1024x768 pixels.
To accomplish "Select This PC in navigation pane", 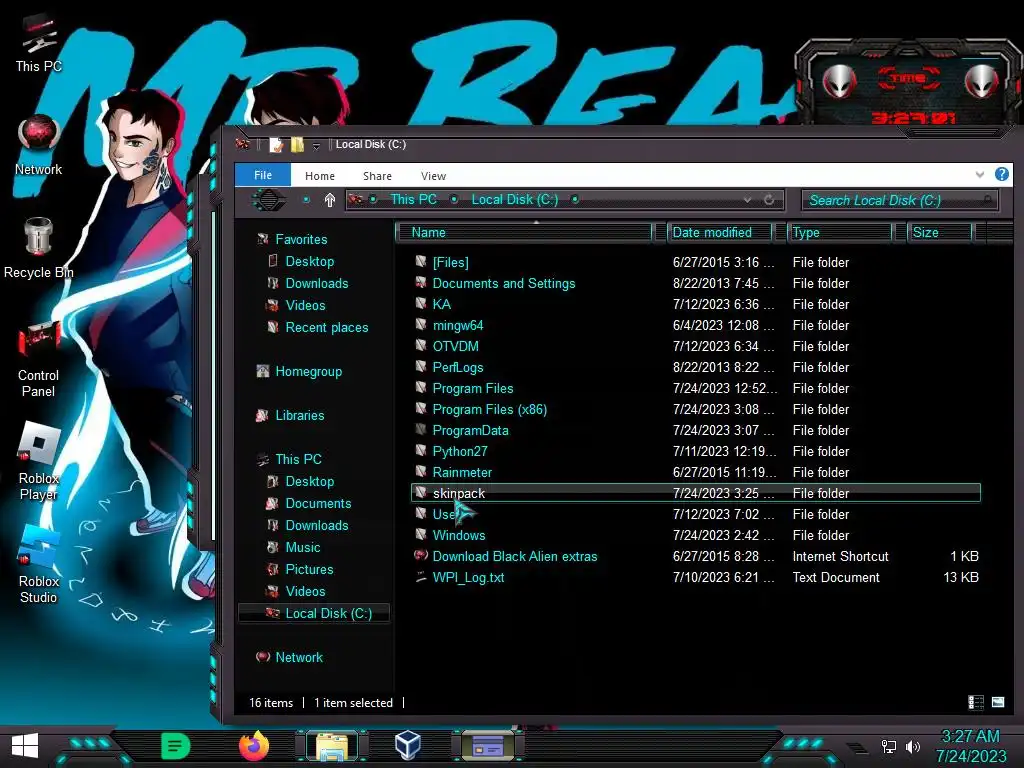I will [298, 459].
